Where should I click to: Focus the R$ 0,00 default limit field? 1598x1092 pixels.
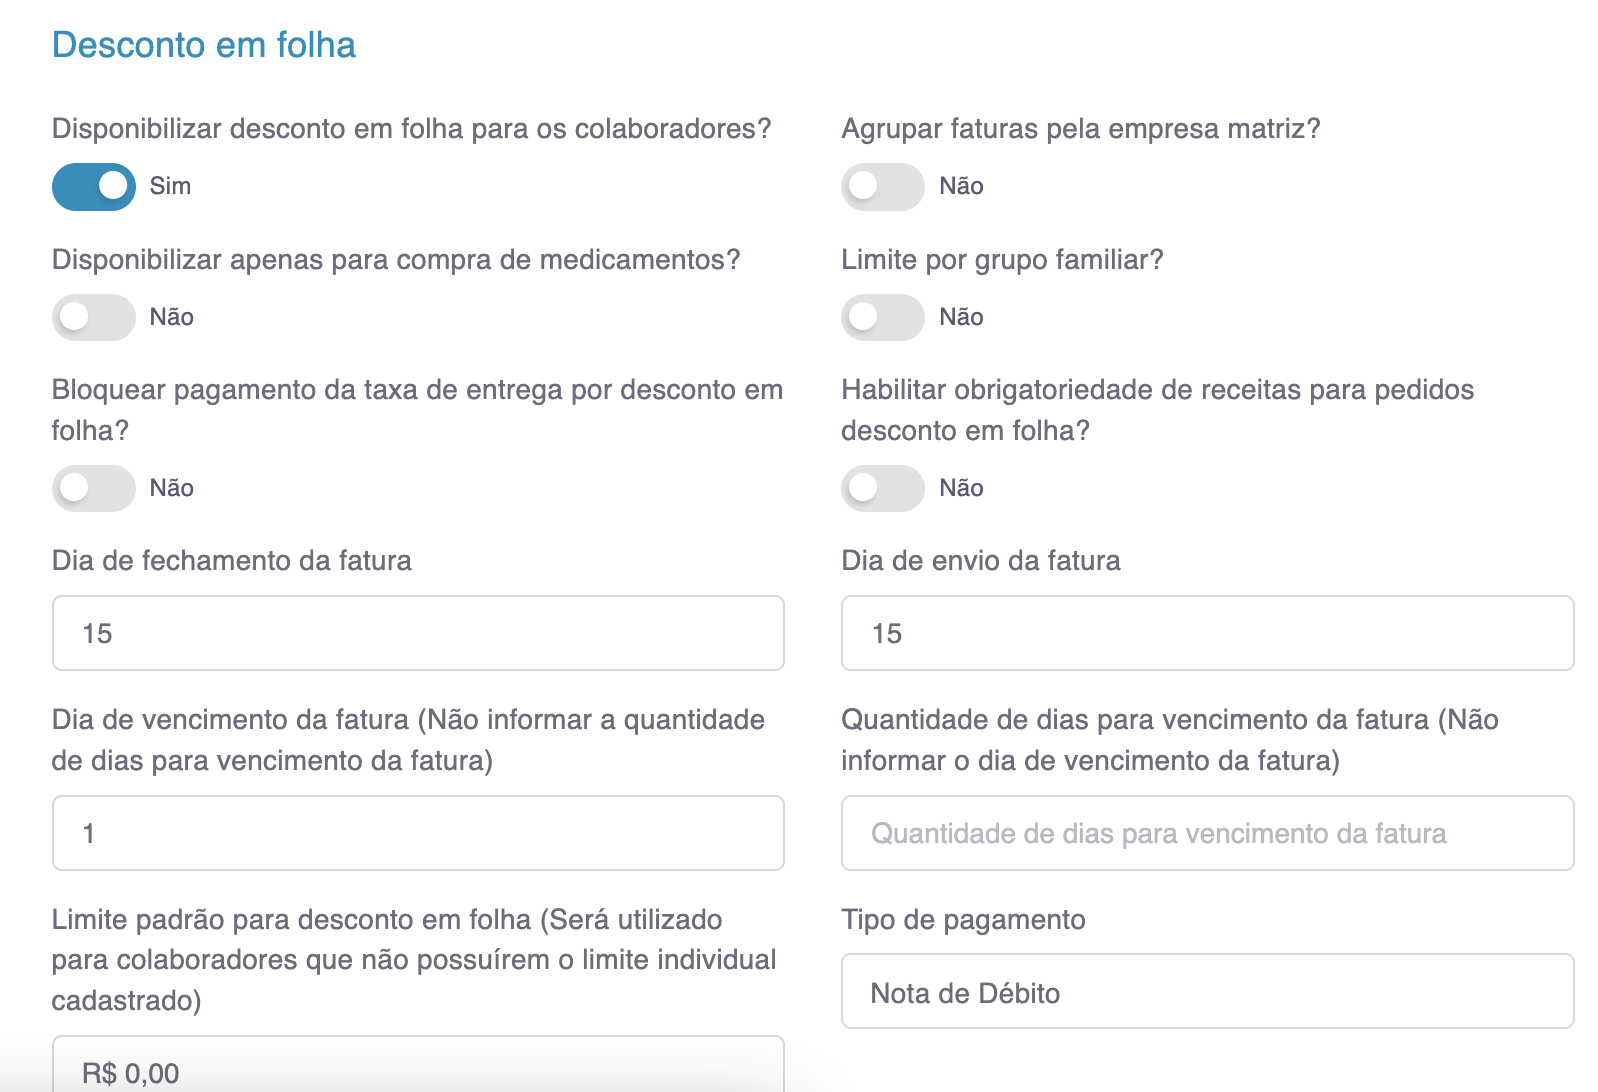418,1072
